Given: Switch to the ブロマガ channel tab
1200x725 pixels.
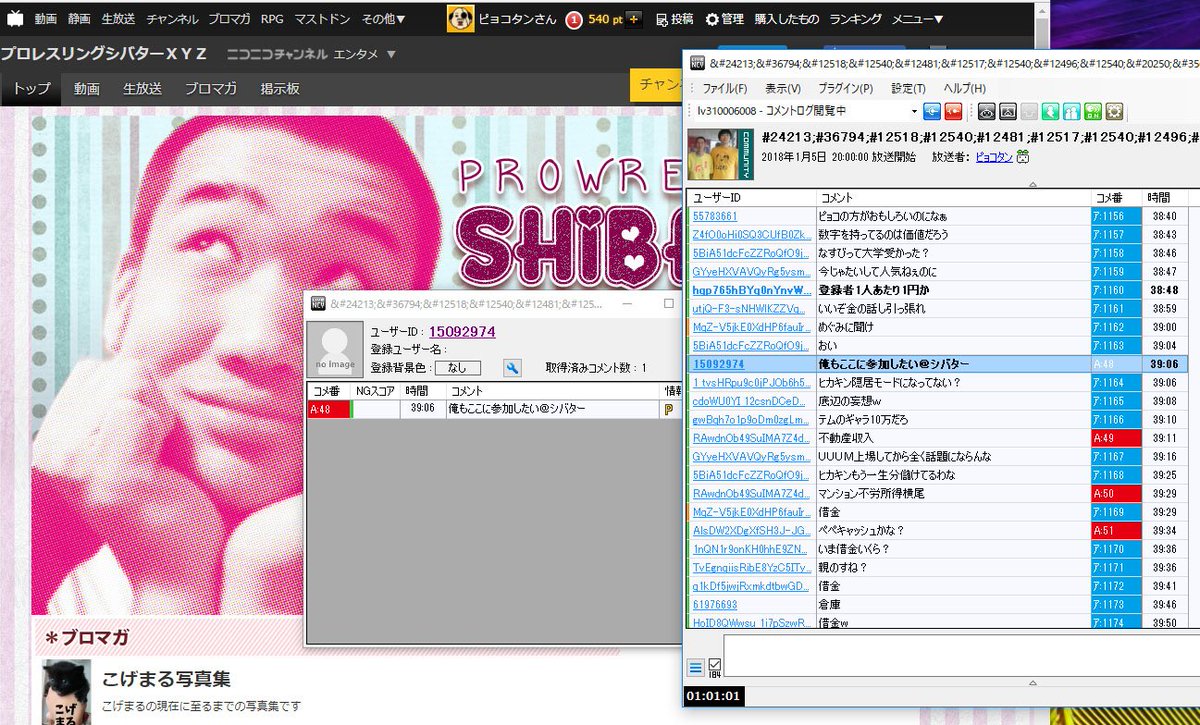Looking at the screenshot, I should 210,88.
